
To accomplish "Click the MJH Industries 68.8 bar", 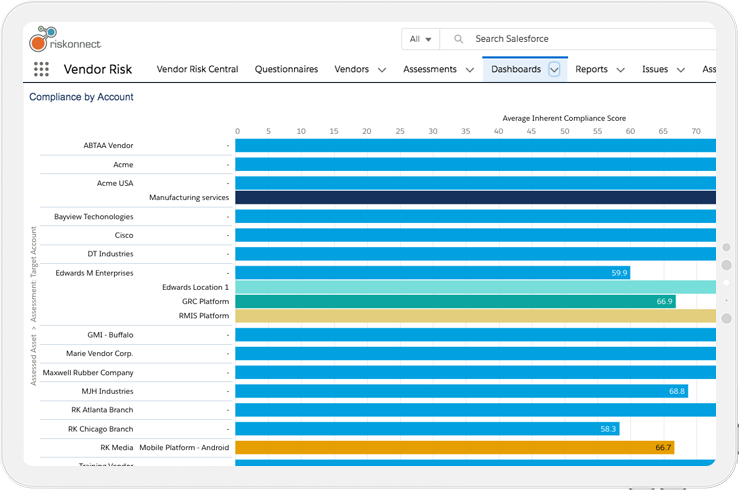I will (x=462, y=391).
